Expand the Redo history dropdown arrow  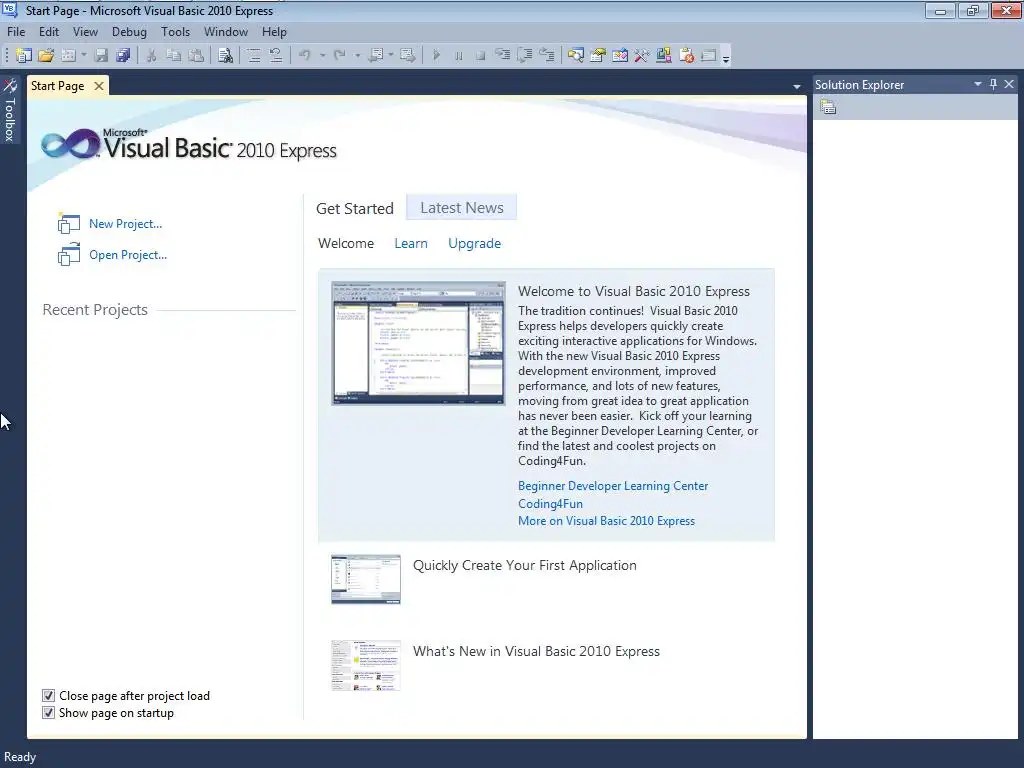click(357, 56)
